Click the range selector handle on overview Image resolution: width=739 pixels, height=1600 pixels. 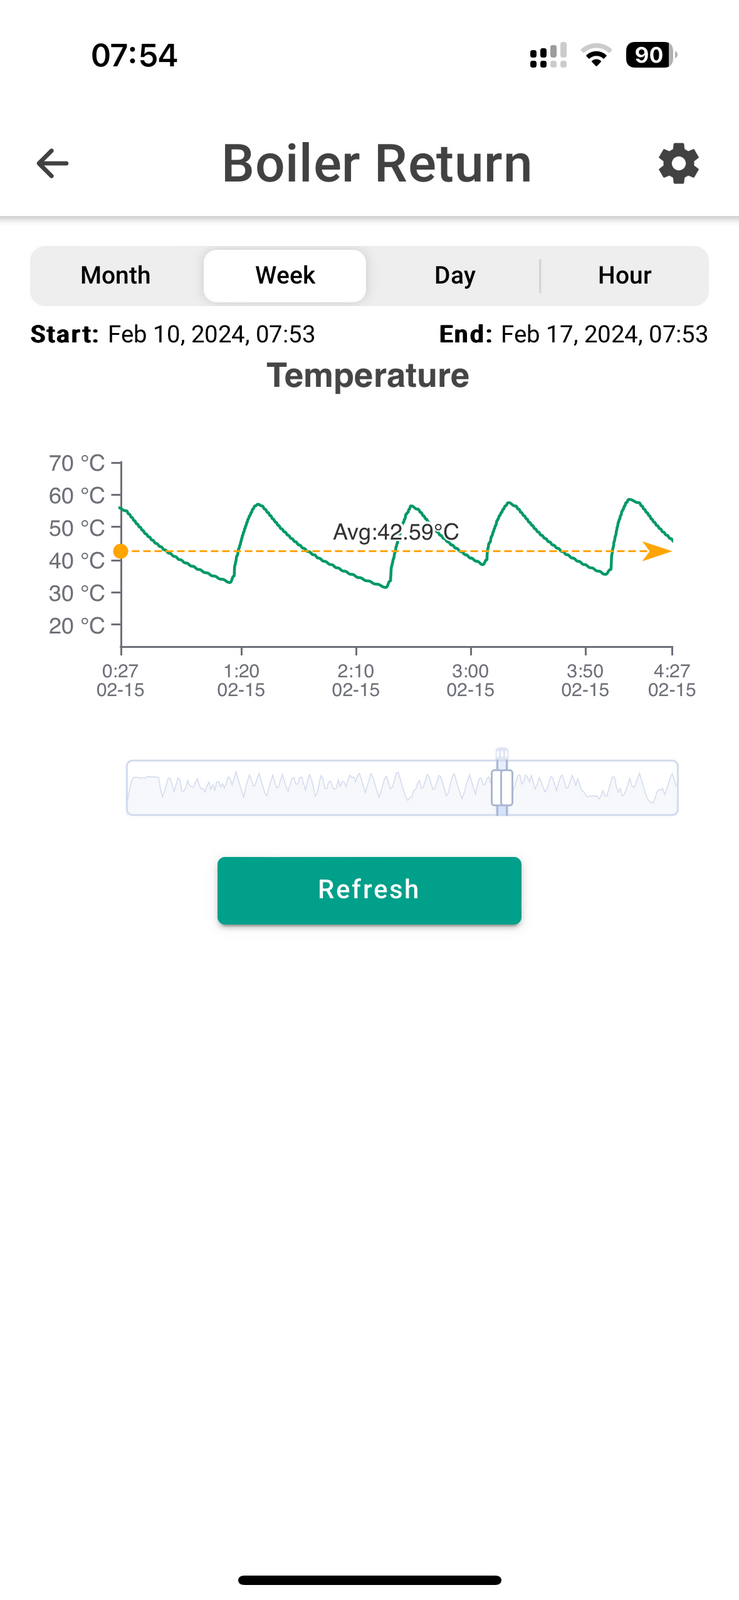tap(502, 787)
